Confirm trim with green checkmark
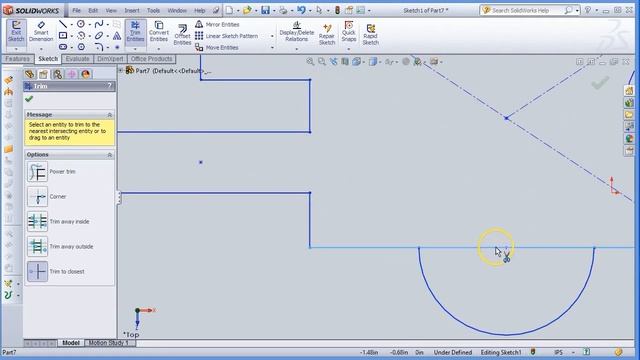This screenshot has width=640, height=360. tap(29, 99)
